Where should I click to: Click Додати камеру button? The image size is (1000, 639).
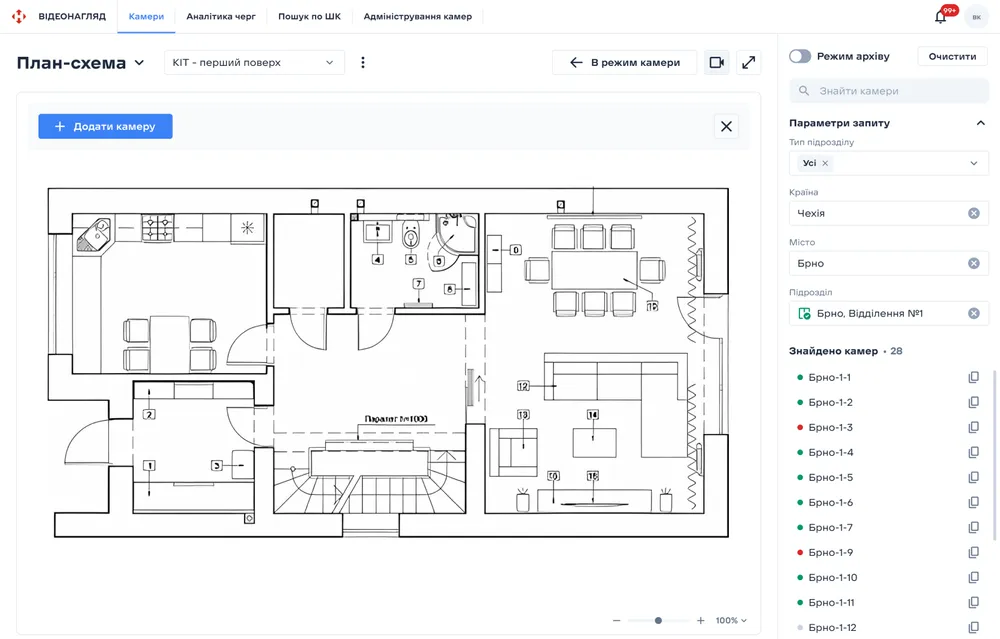click(x=105, y=126)
